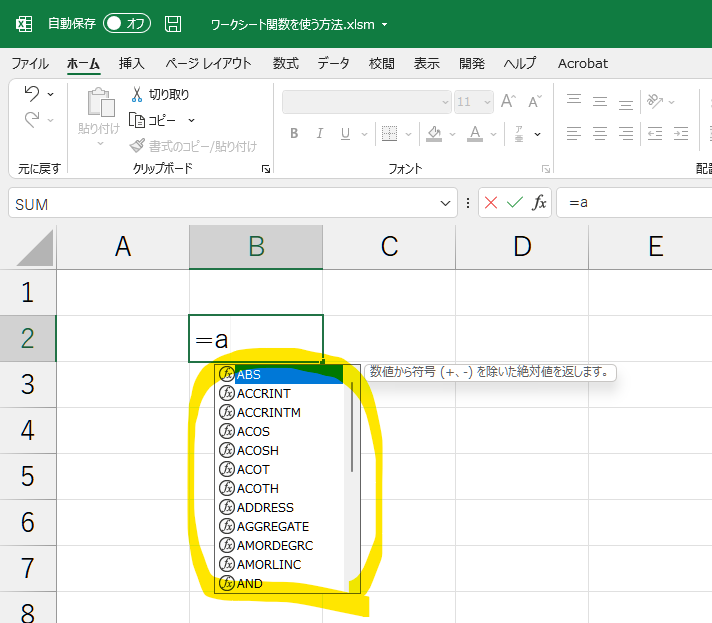Image resolution: width=712 pixels, height=623 pixels.
Task: Select column C header
Action: 389,247
